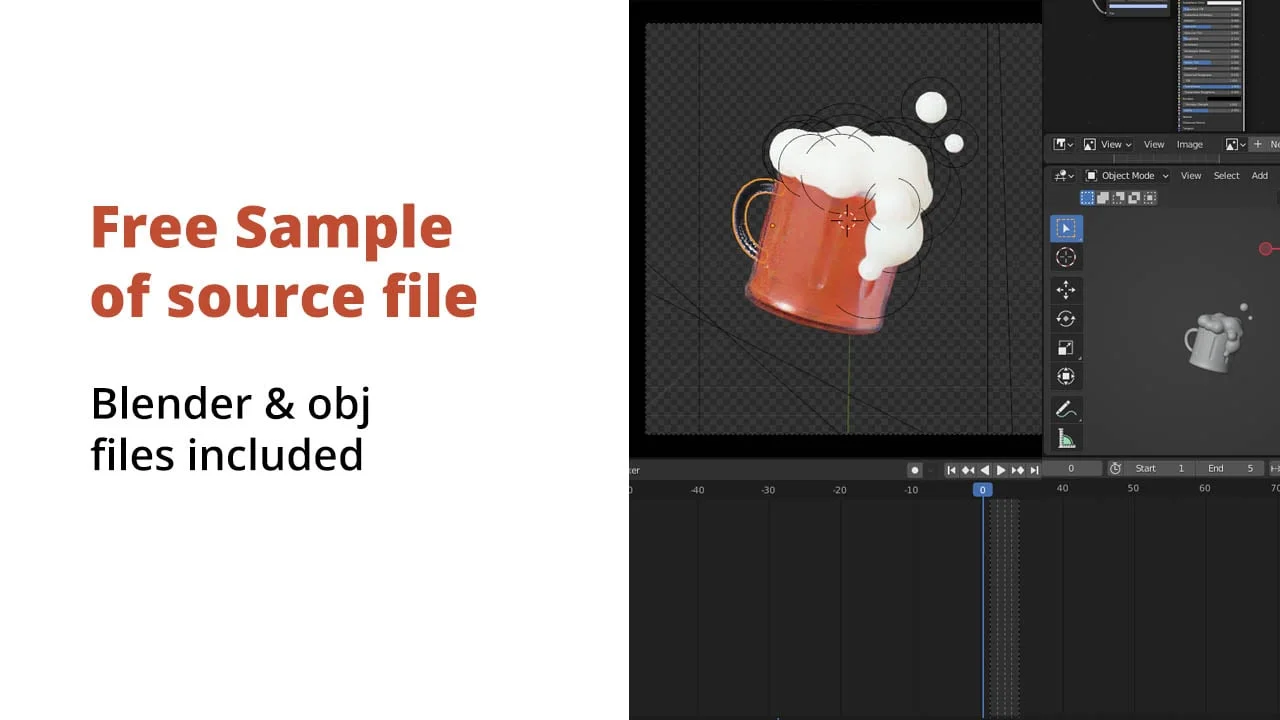Select the Rotate tool

click(1065, 318)
